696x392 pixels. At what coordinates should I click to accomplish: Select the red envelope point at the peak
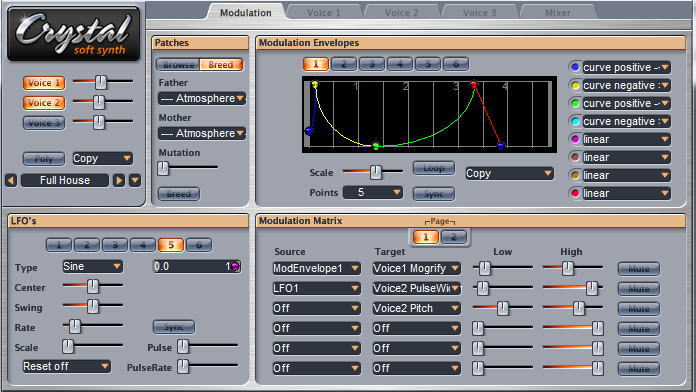click(474, 84)
